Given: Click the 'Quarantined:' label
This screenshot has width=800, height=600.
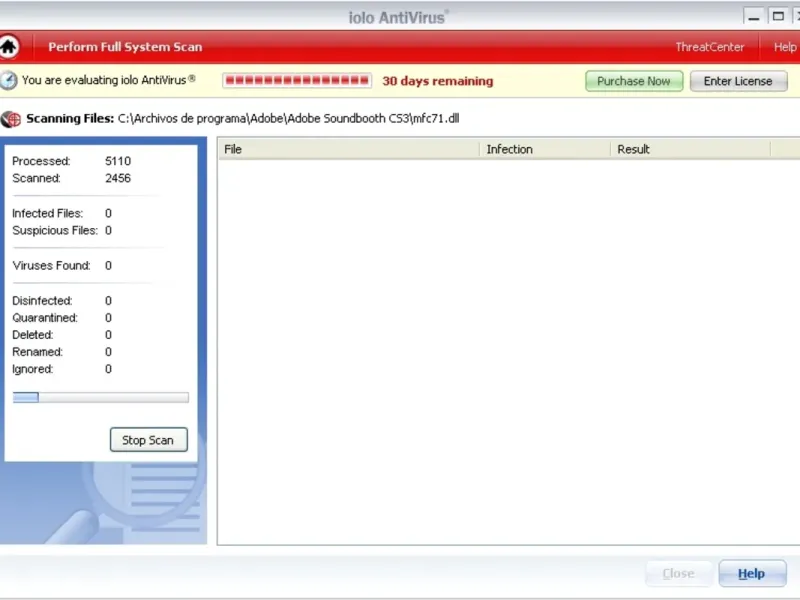Looking at the screenshot, I should pos(45,318).
